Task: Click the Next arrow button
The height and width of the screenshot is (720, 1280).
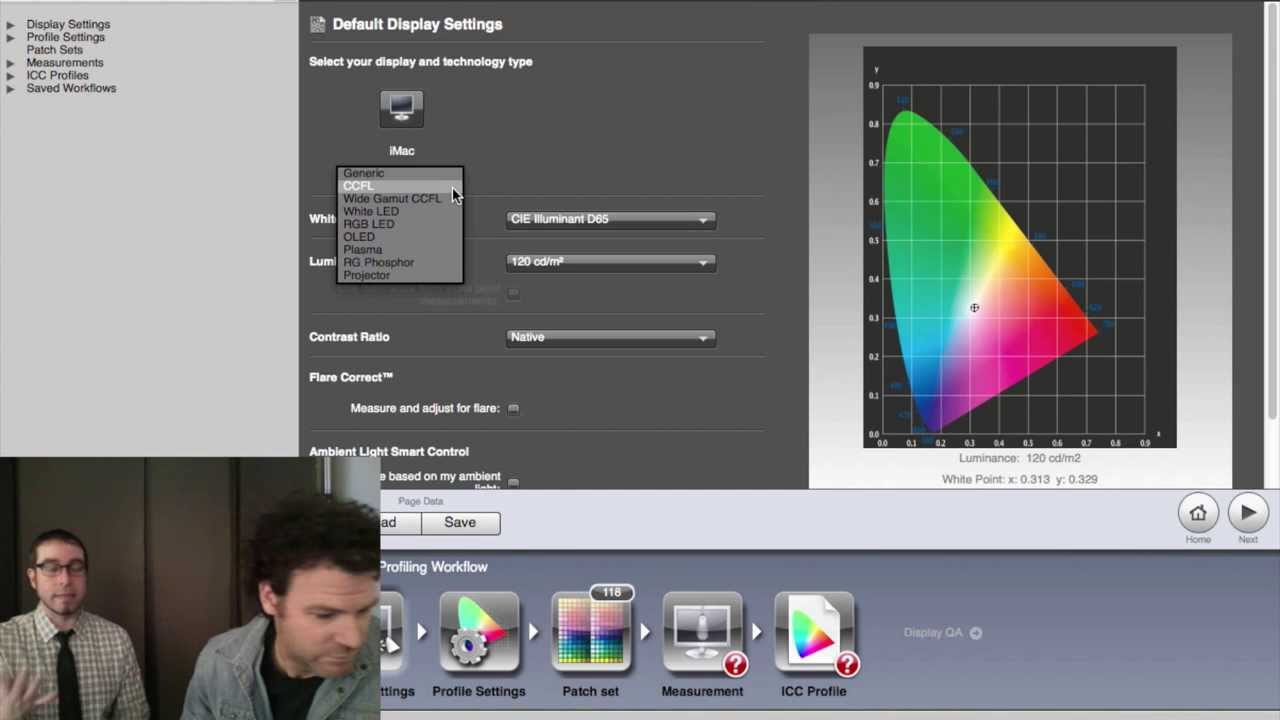Action: tap(1248, 513)
